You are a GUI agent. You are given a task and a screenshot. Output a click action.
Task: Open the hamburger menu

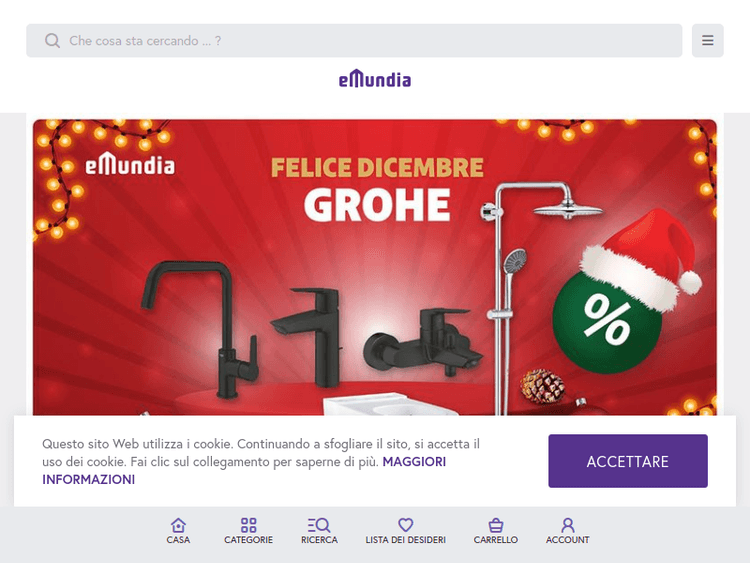point(707,41)
